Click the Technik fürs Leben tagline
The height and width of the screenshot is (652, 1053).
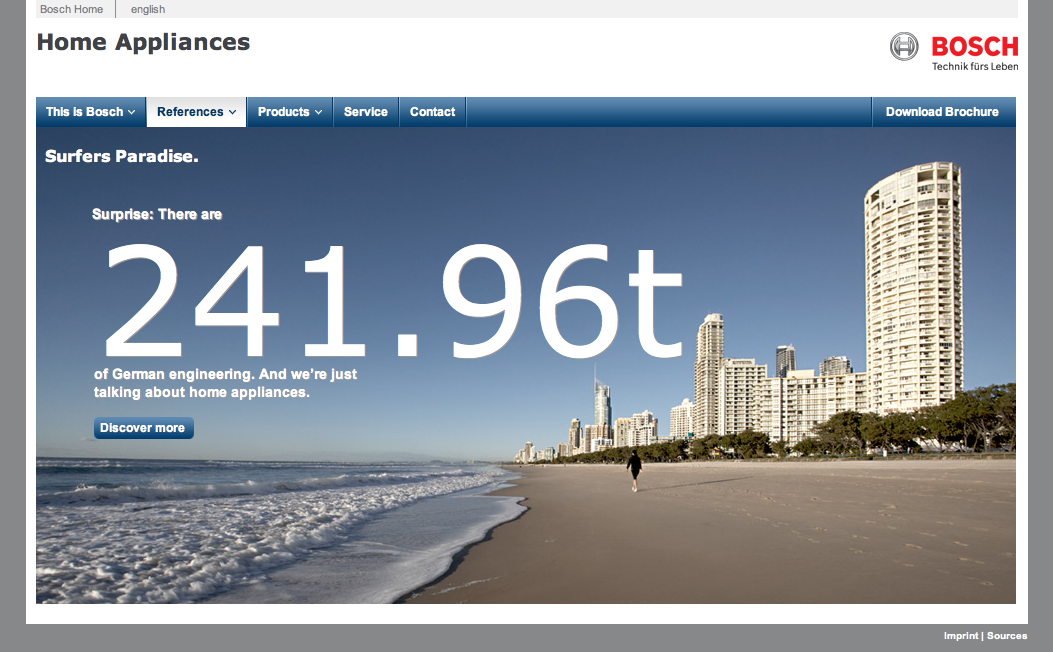pyautogui.click(x=974, y=67)
